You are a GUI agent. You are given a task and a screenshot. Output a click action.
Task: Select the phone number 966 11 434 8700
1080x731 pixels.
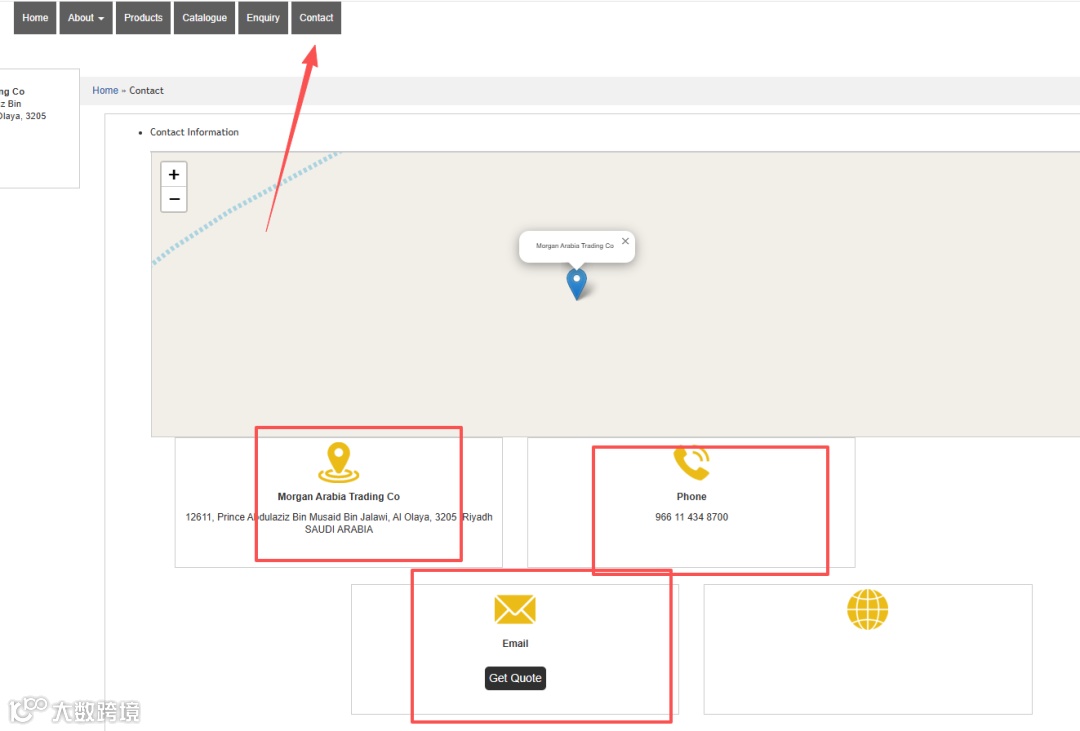click(x=692, y=517)
